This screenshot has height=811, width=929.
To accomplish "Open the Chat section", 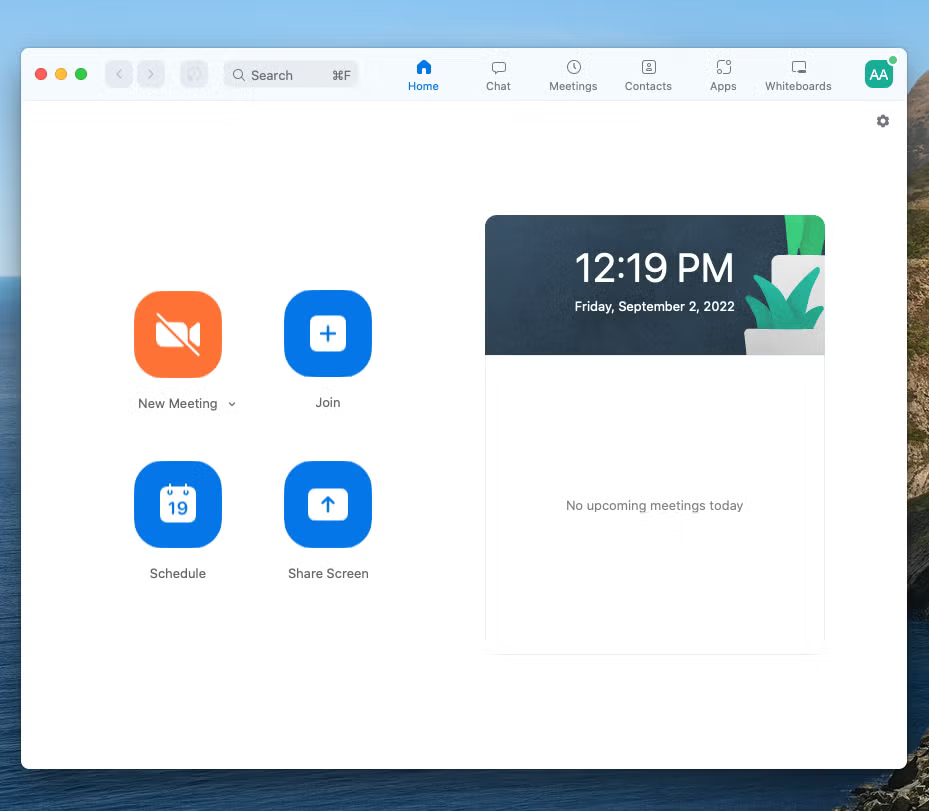I will click(x=498, y=75).
